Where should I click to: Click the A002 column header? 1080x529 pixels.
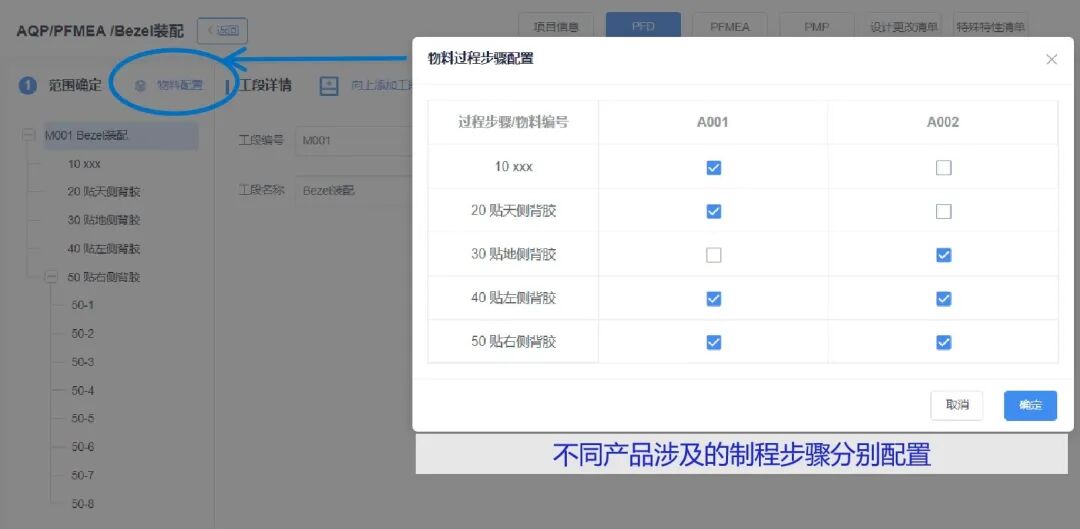coord(943,123)
